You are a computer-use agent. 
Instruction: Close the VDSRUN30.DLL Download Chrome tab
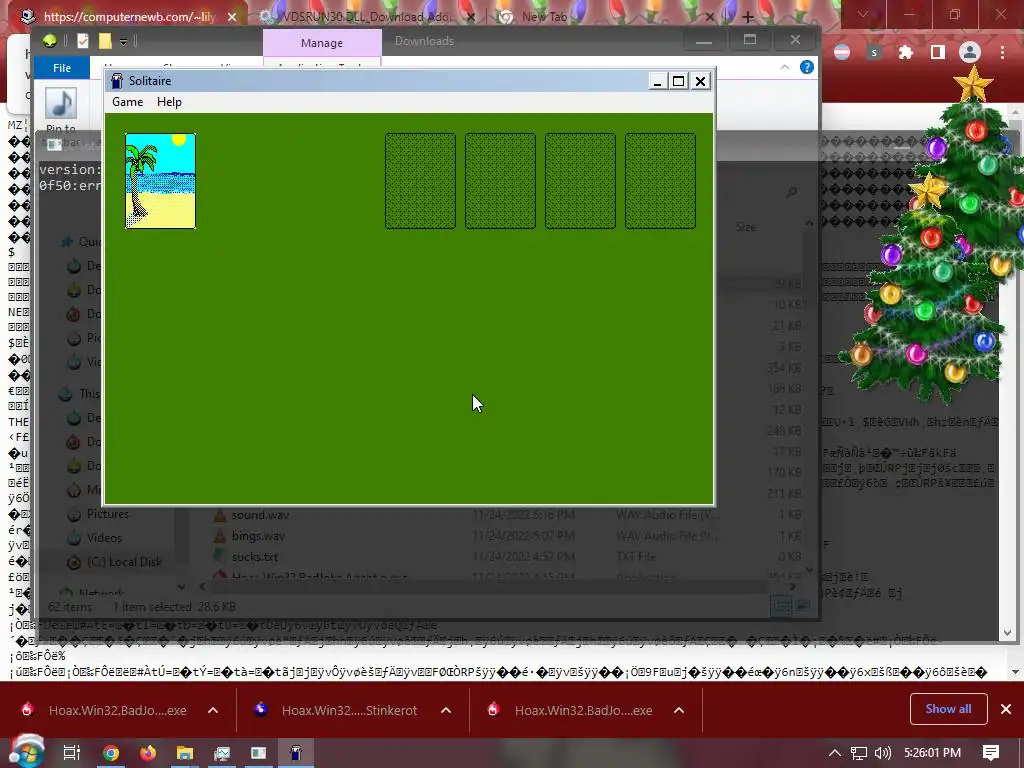471,16
